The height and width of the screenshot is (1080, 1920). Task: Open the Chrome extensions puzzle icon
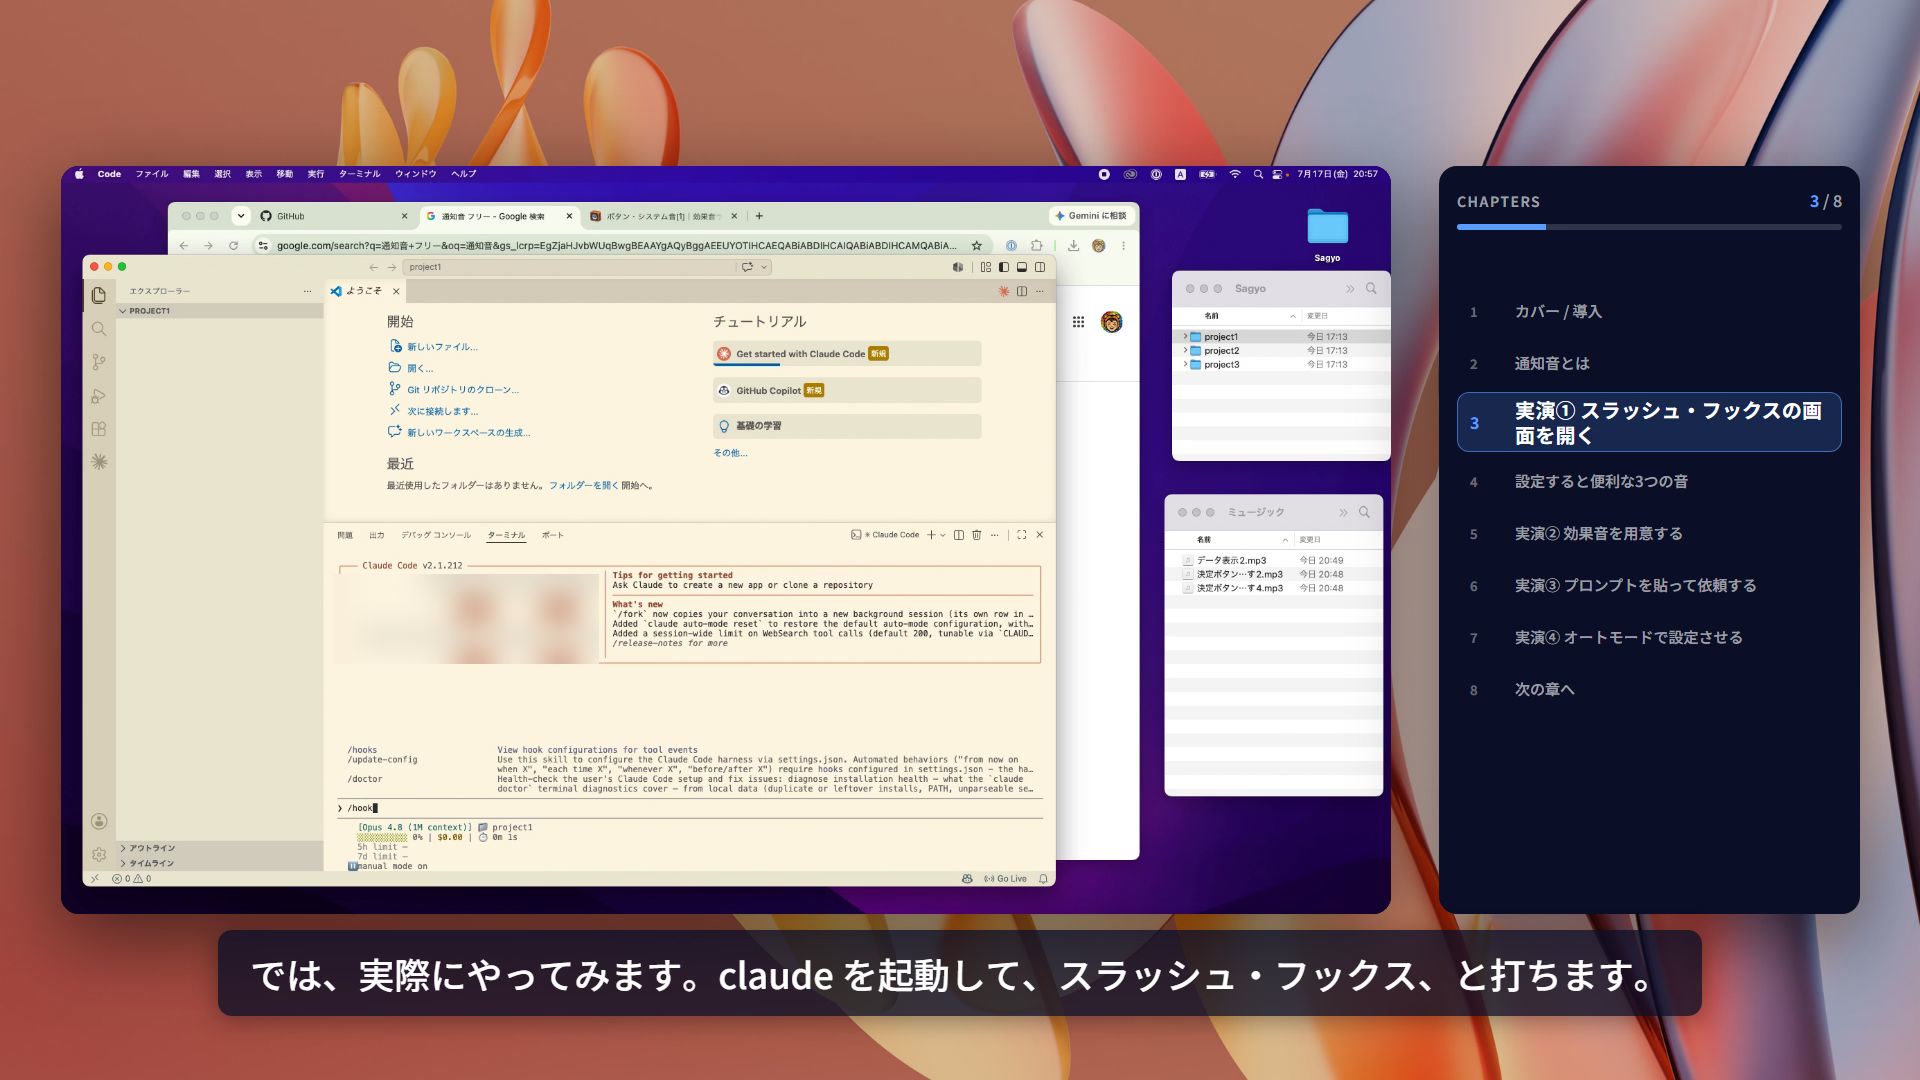1036,245
